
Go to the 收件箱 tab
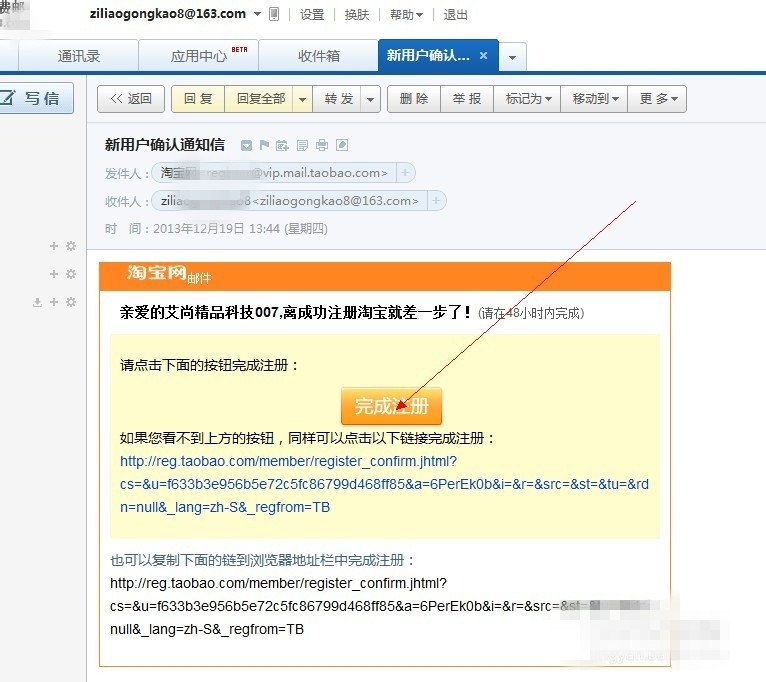(x=319, y=56)
